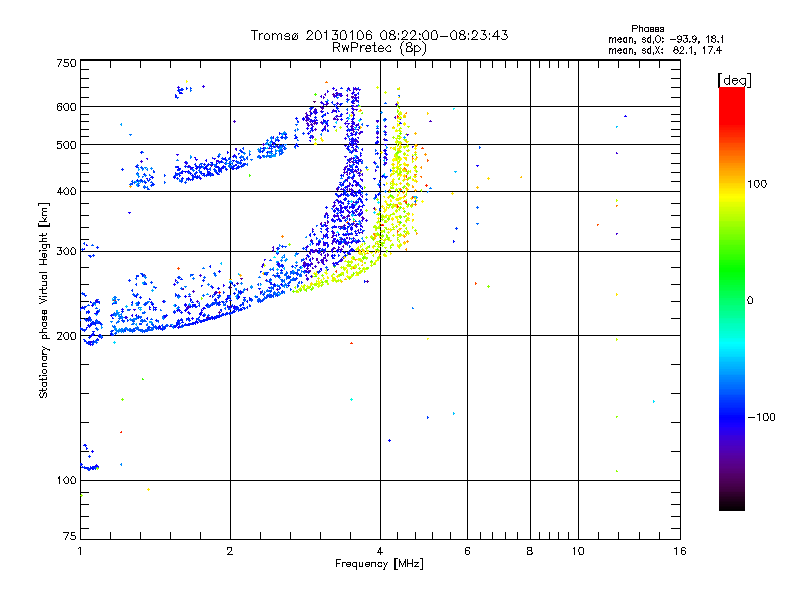Click the x-axis tick label '6'
800x600 pixels.
click(467, 551)
